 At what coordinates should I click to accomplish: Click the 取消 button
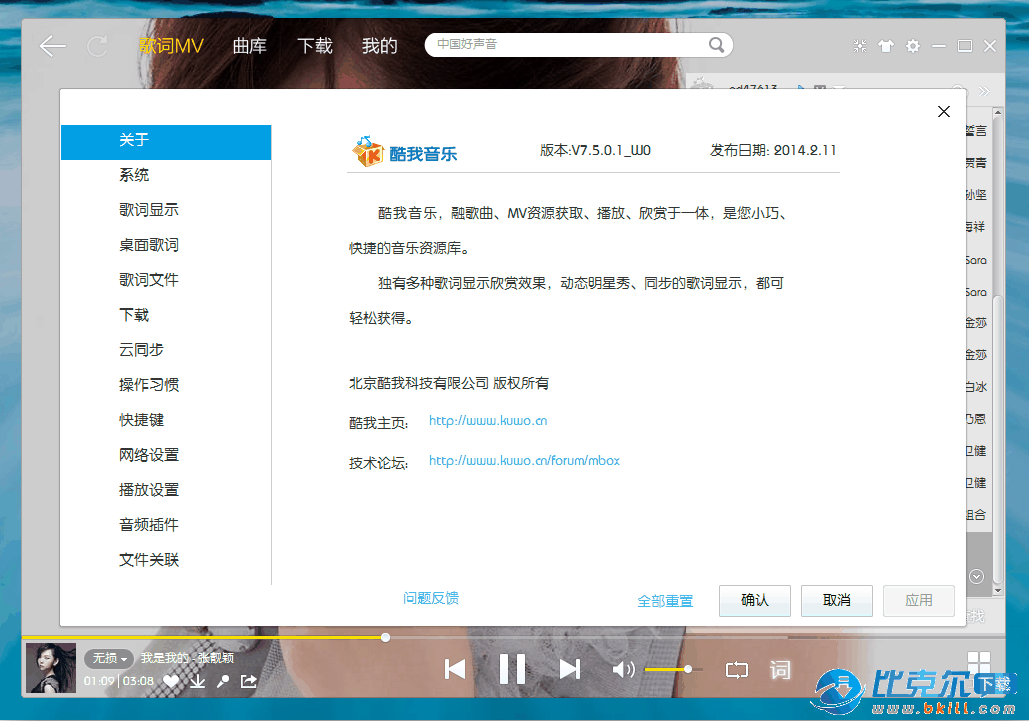coord(837,600)
